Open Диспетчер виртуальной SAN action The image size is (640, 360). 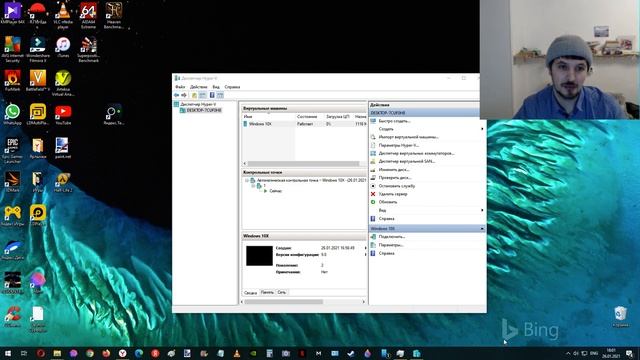click(x=407, y=161)
